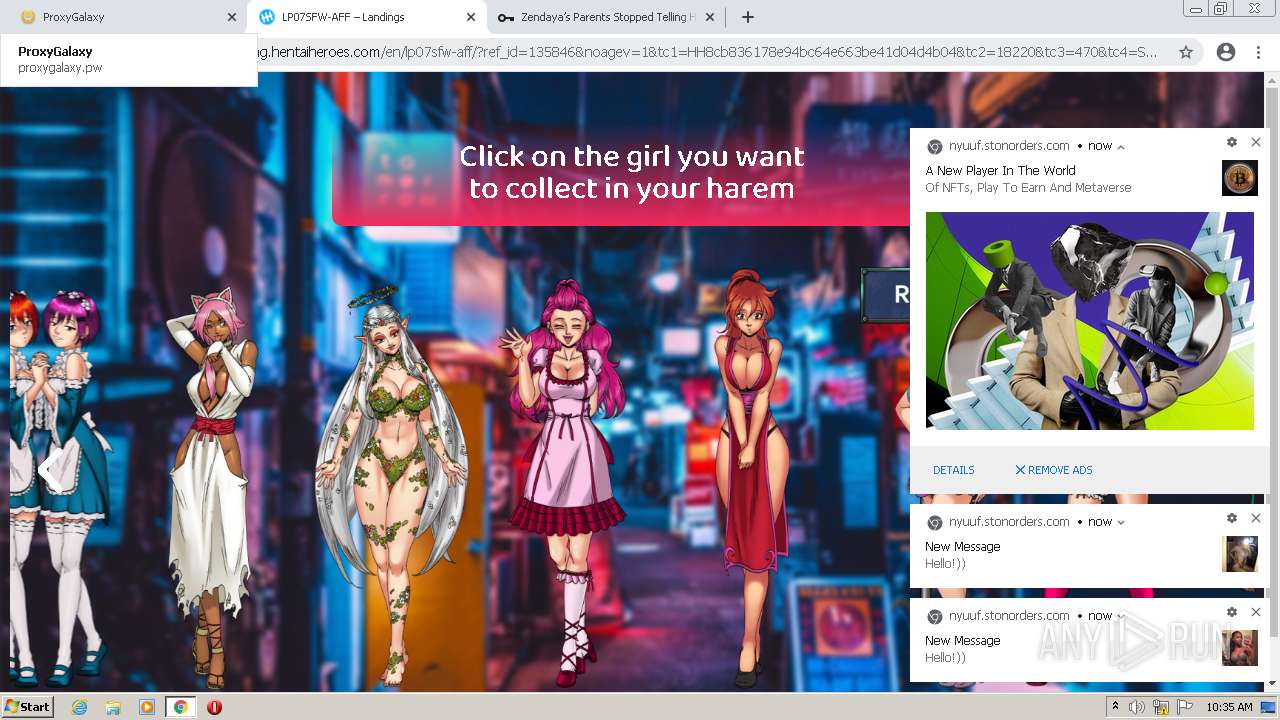Image resolution: width=1280 pixels, height=720 pixels.
Task: Open settings gear on first New Message notification
Action: pos(1232,518)
